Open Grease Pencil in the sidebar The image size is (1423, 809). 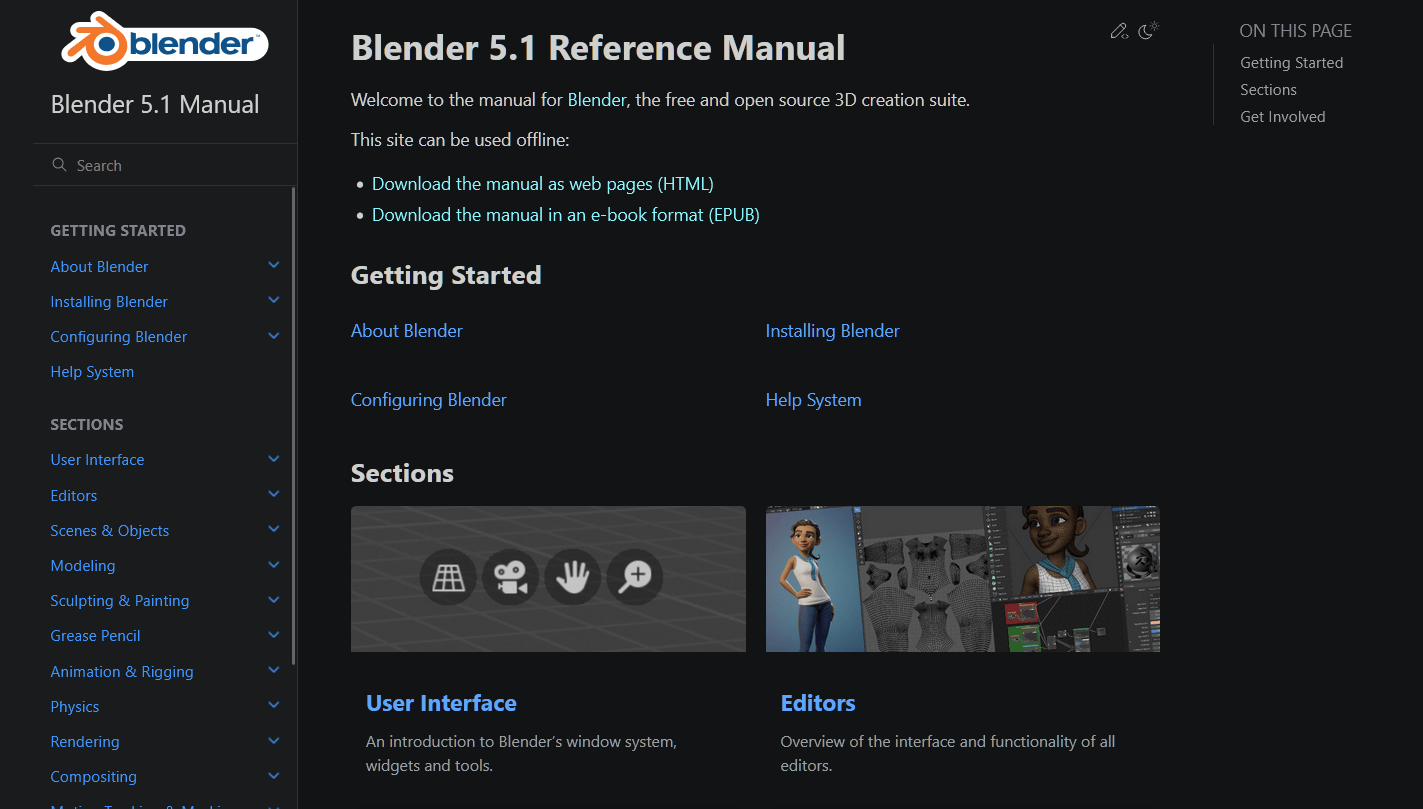click(95, 636)
